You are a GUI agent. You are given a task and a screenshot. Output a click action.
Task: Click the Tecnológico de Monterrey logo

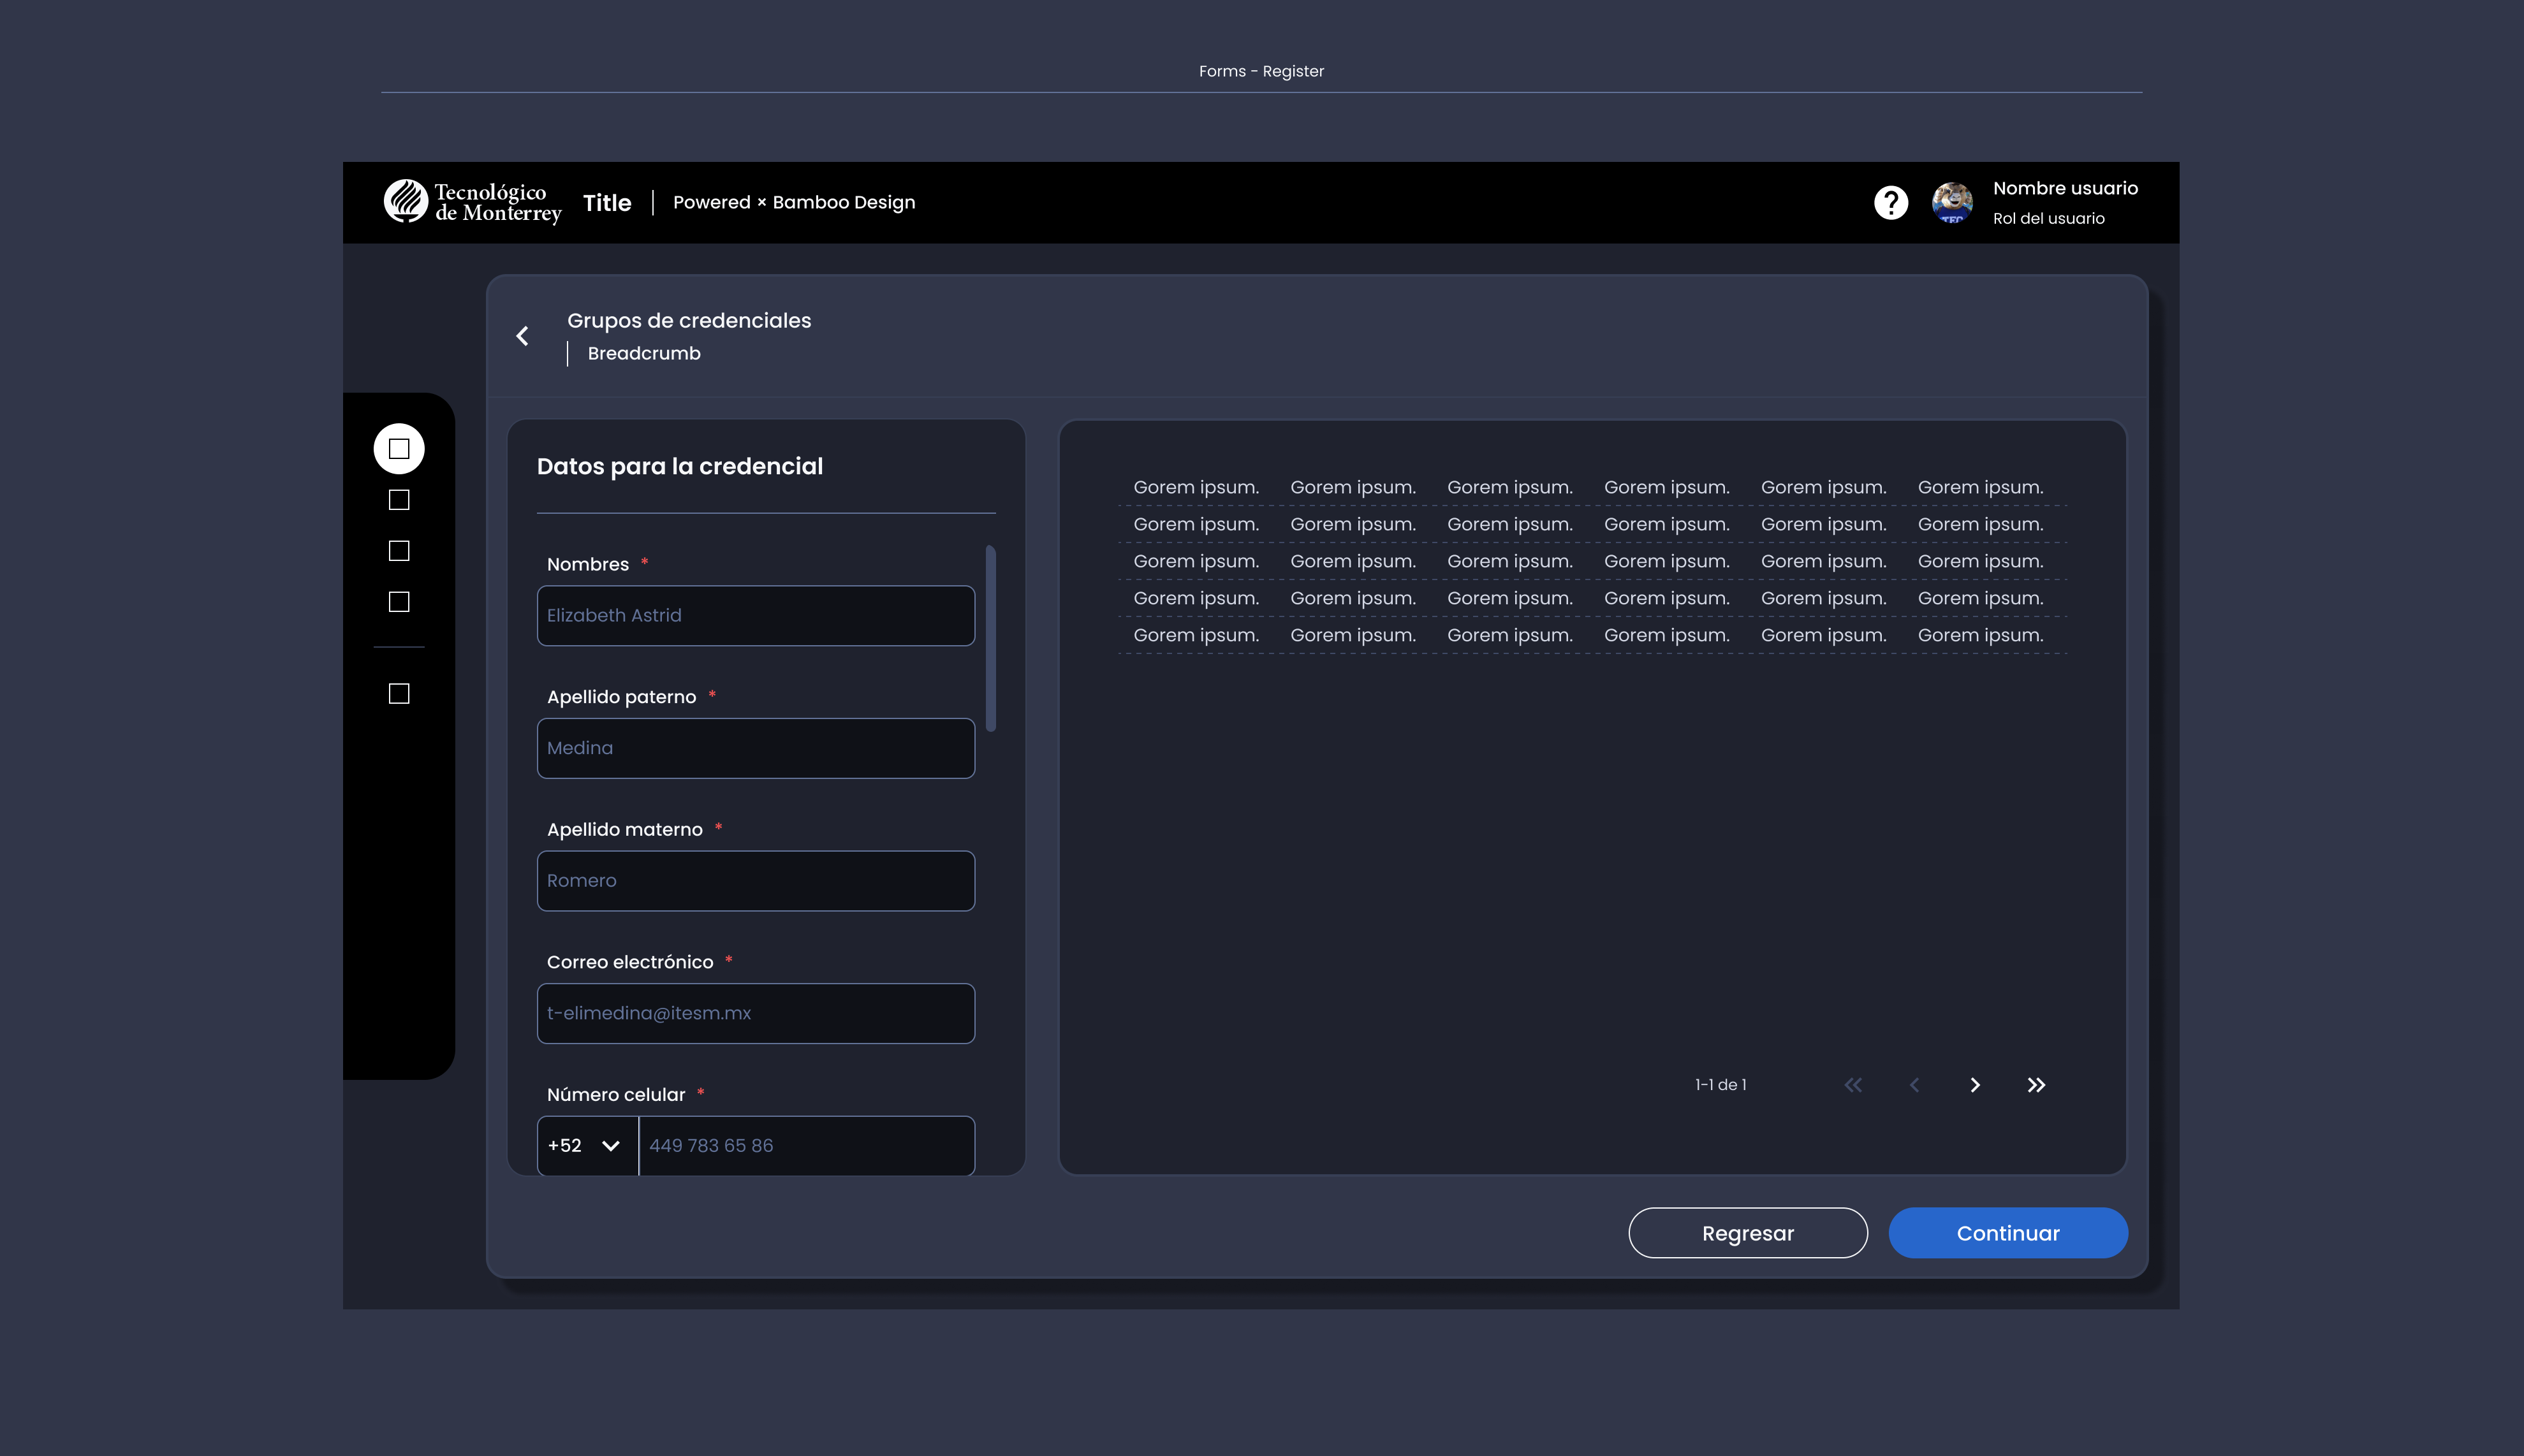(473, 203)
